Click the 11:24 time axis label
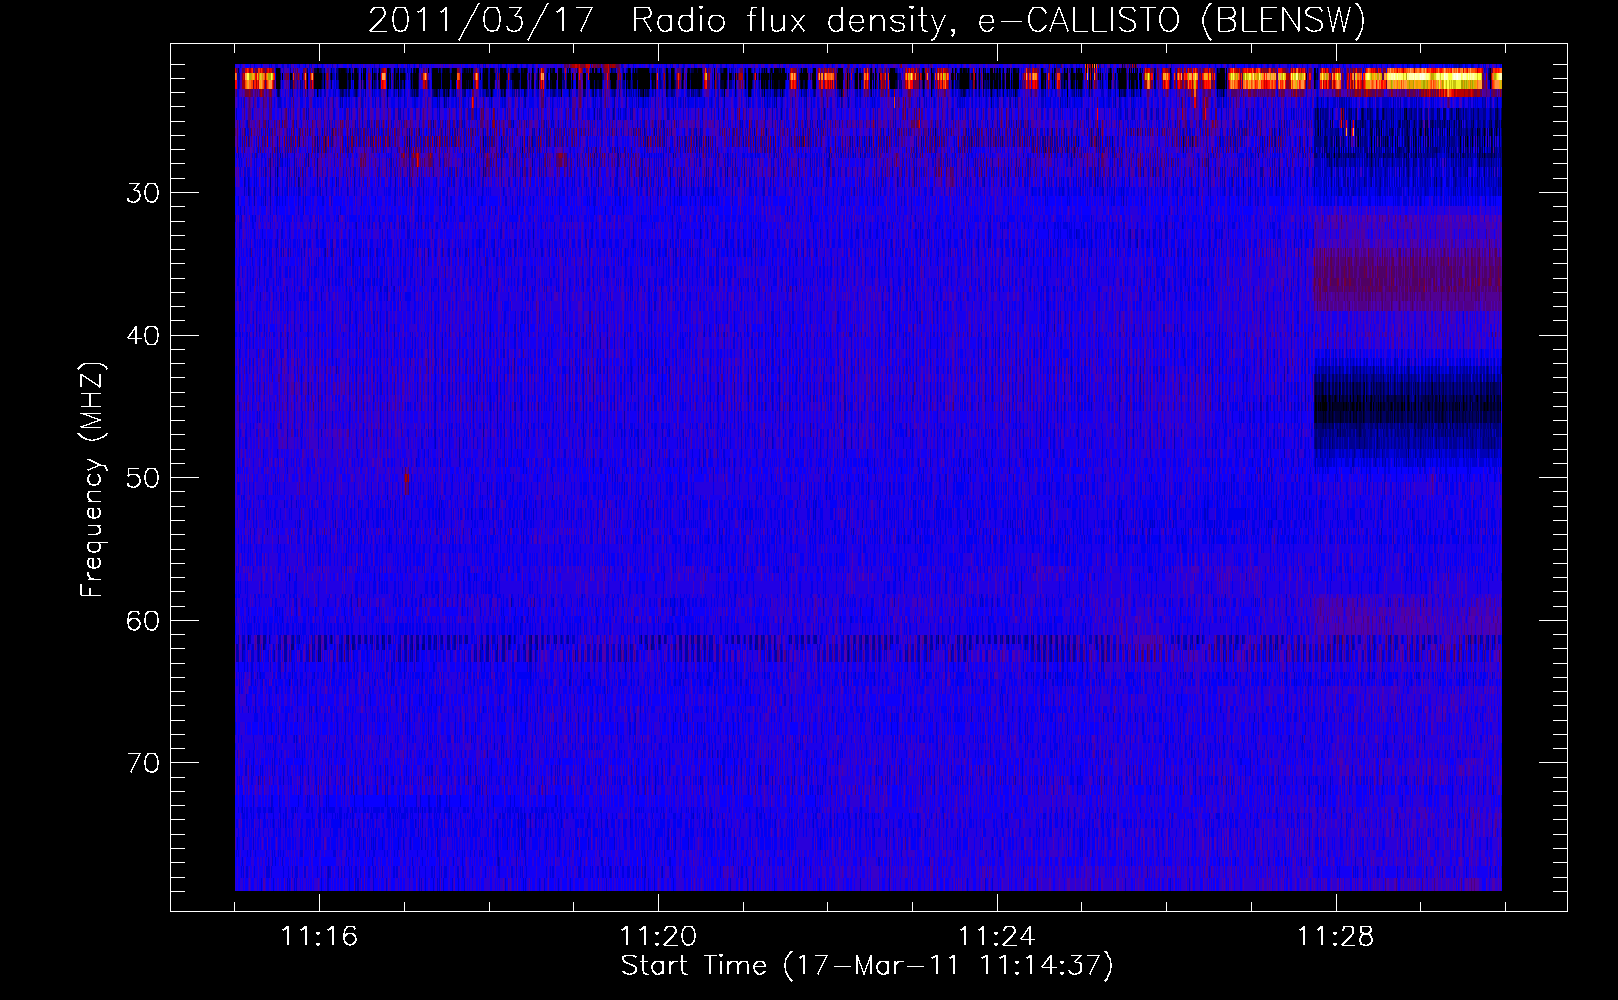The image size is (1618, 1000). coord(996,937)
